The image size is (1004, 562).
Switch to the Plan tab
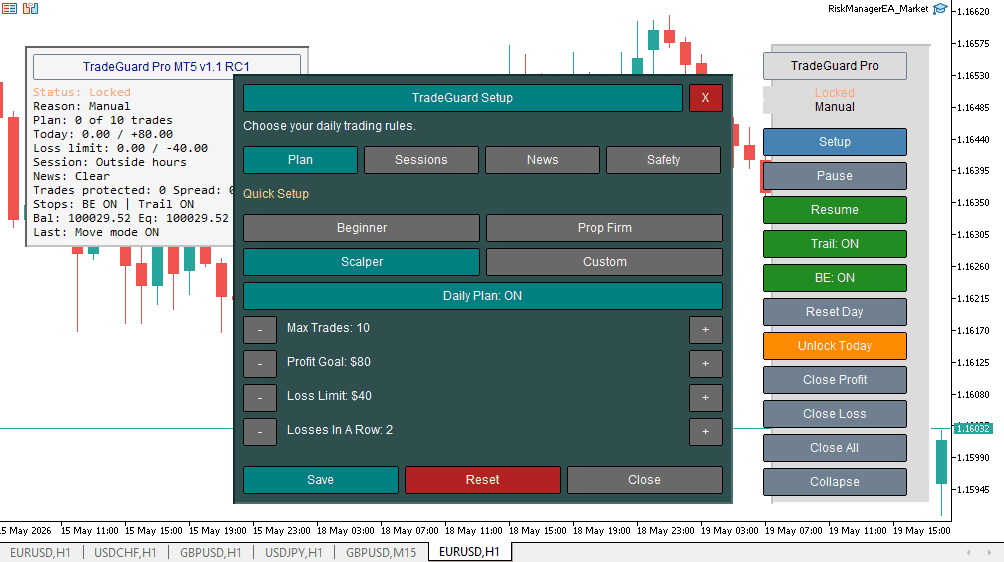300,160
